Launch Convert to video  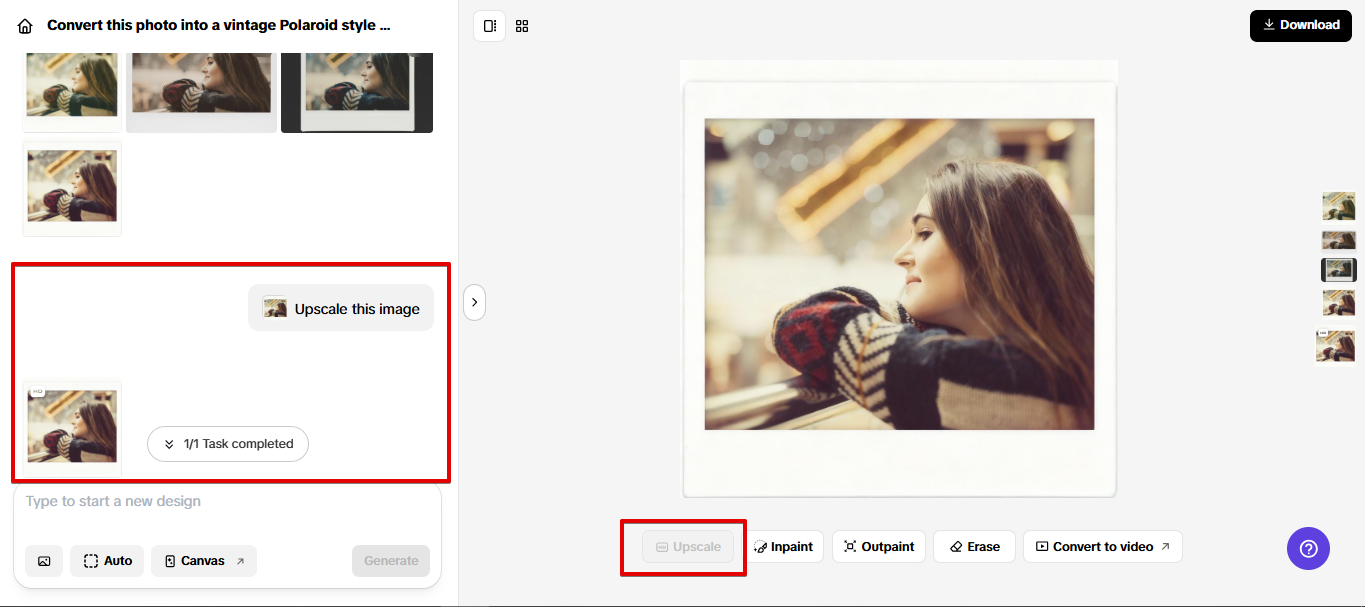(1102, 546)
